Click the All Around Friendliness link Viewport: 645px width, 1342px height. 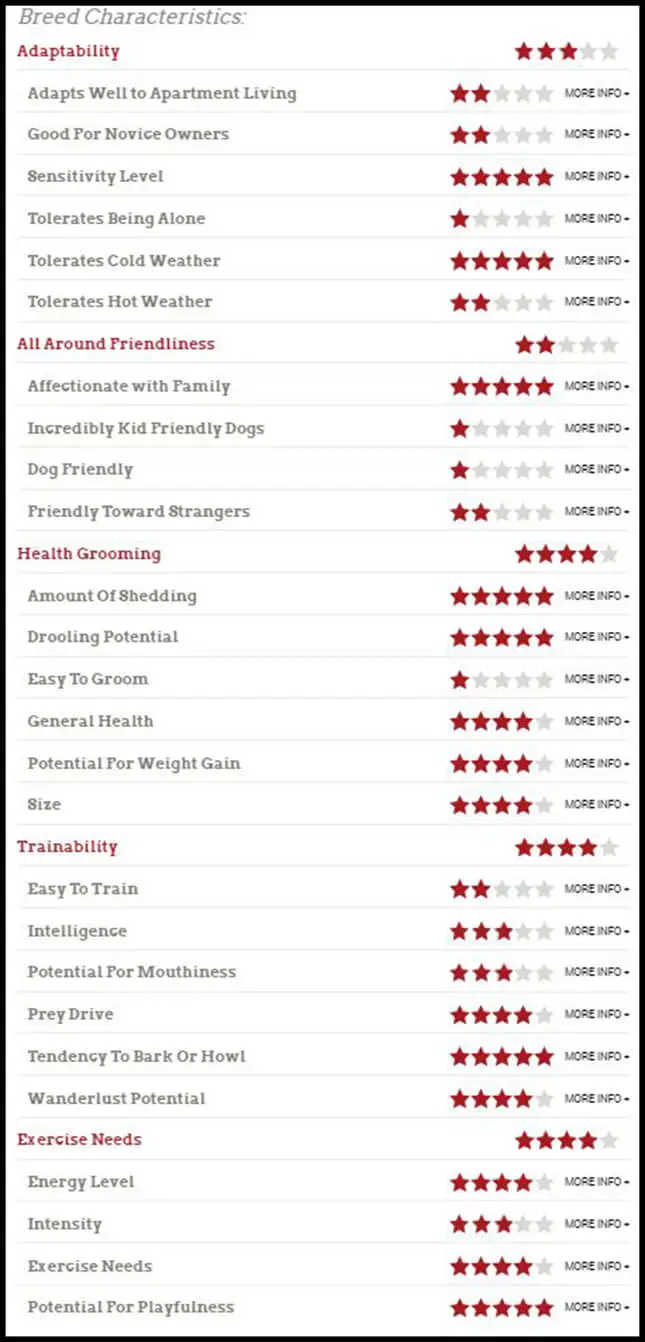[116, 343]
